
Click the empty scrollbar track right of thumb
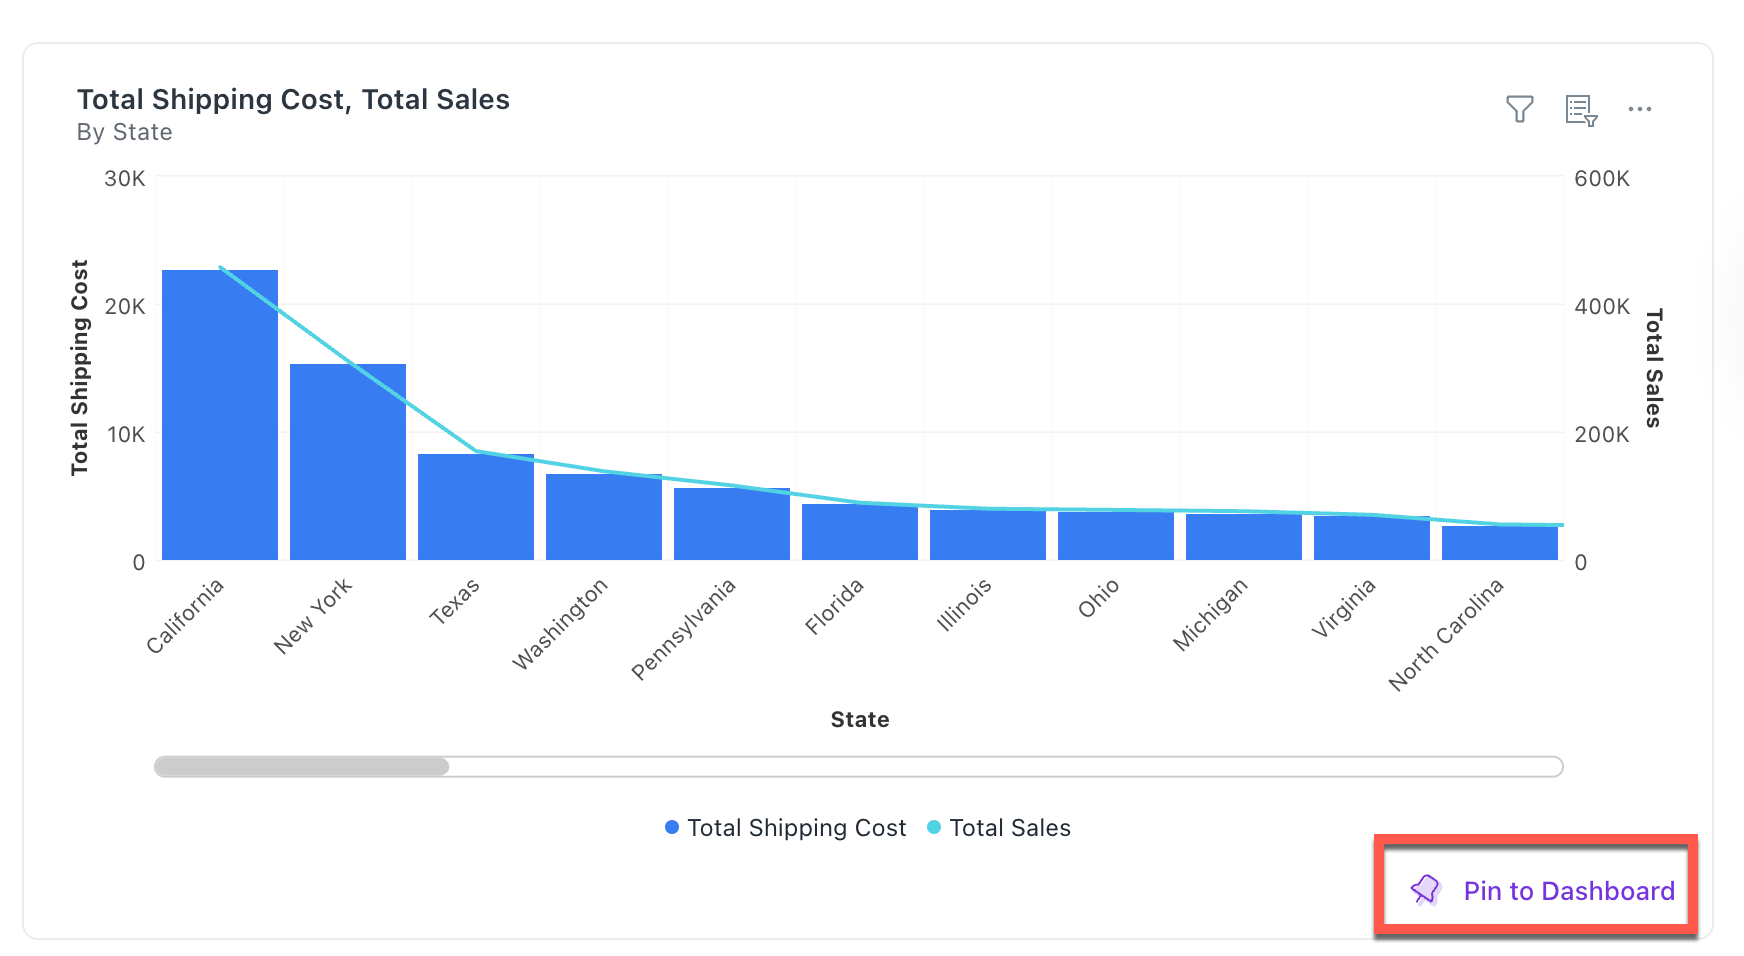[1000, 767]
